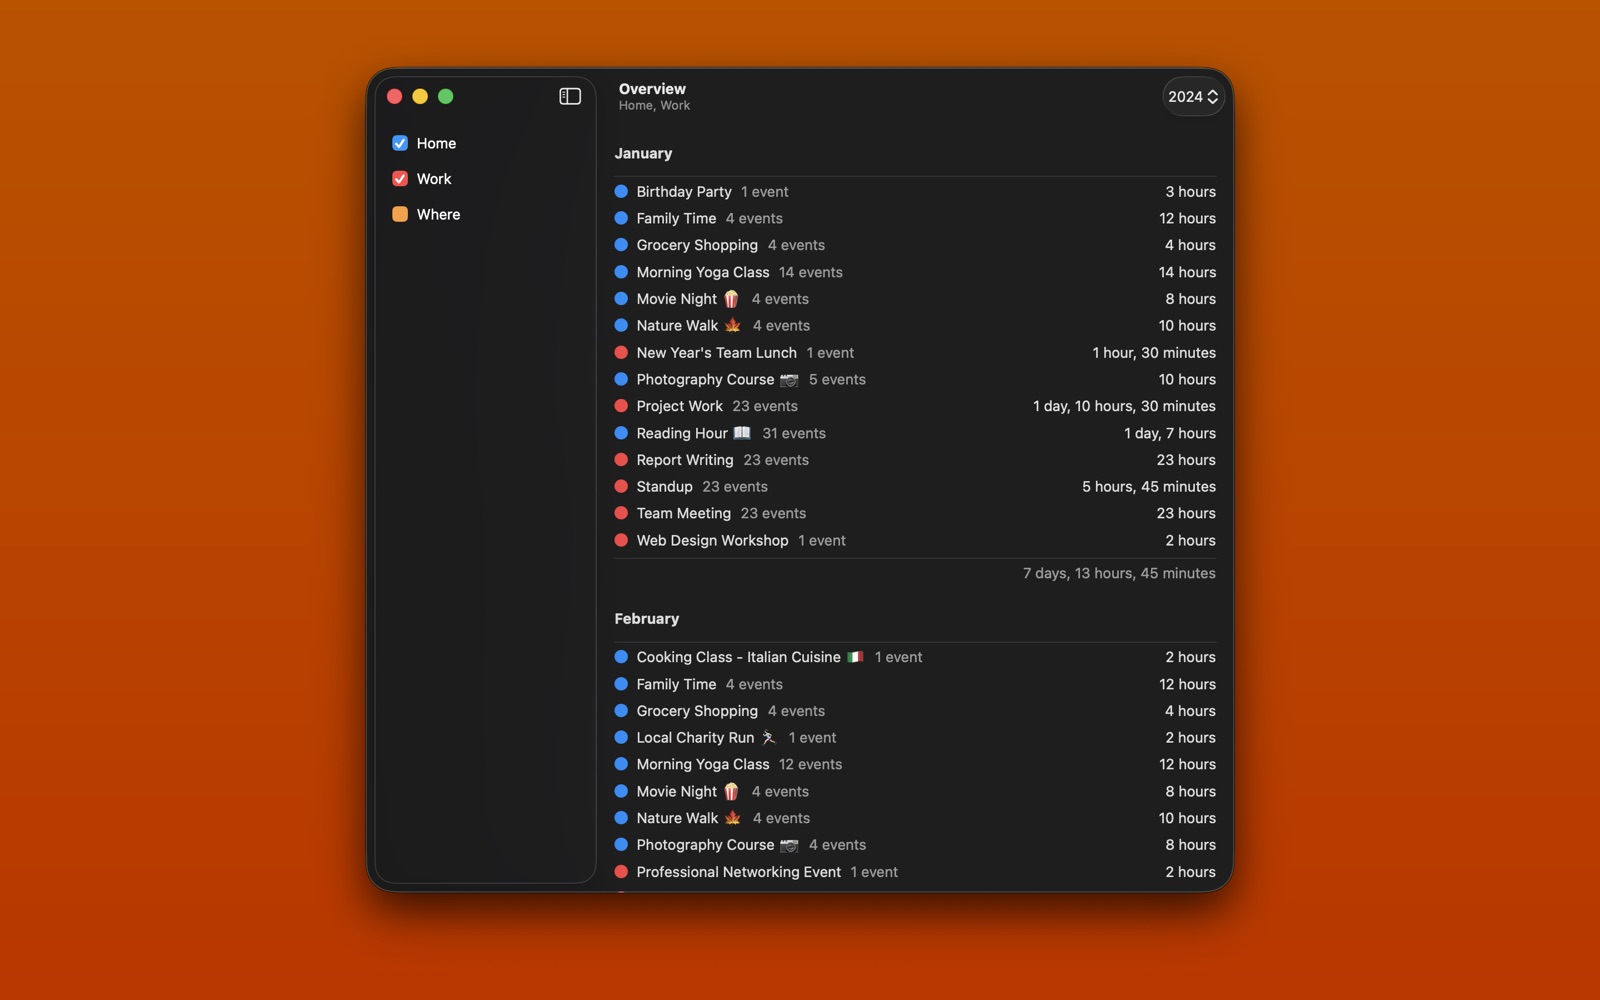Viewport: 1600px width, 1000px height.
Task: Uncheck the Work calendar checkbox
Action: coord(400,179)
